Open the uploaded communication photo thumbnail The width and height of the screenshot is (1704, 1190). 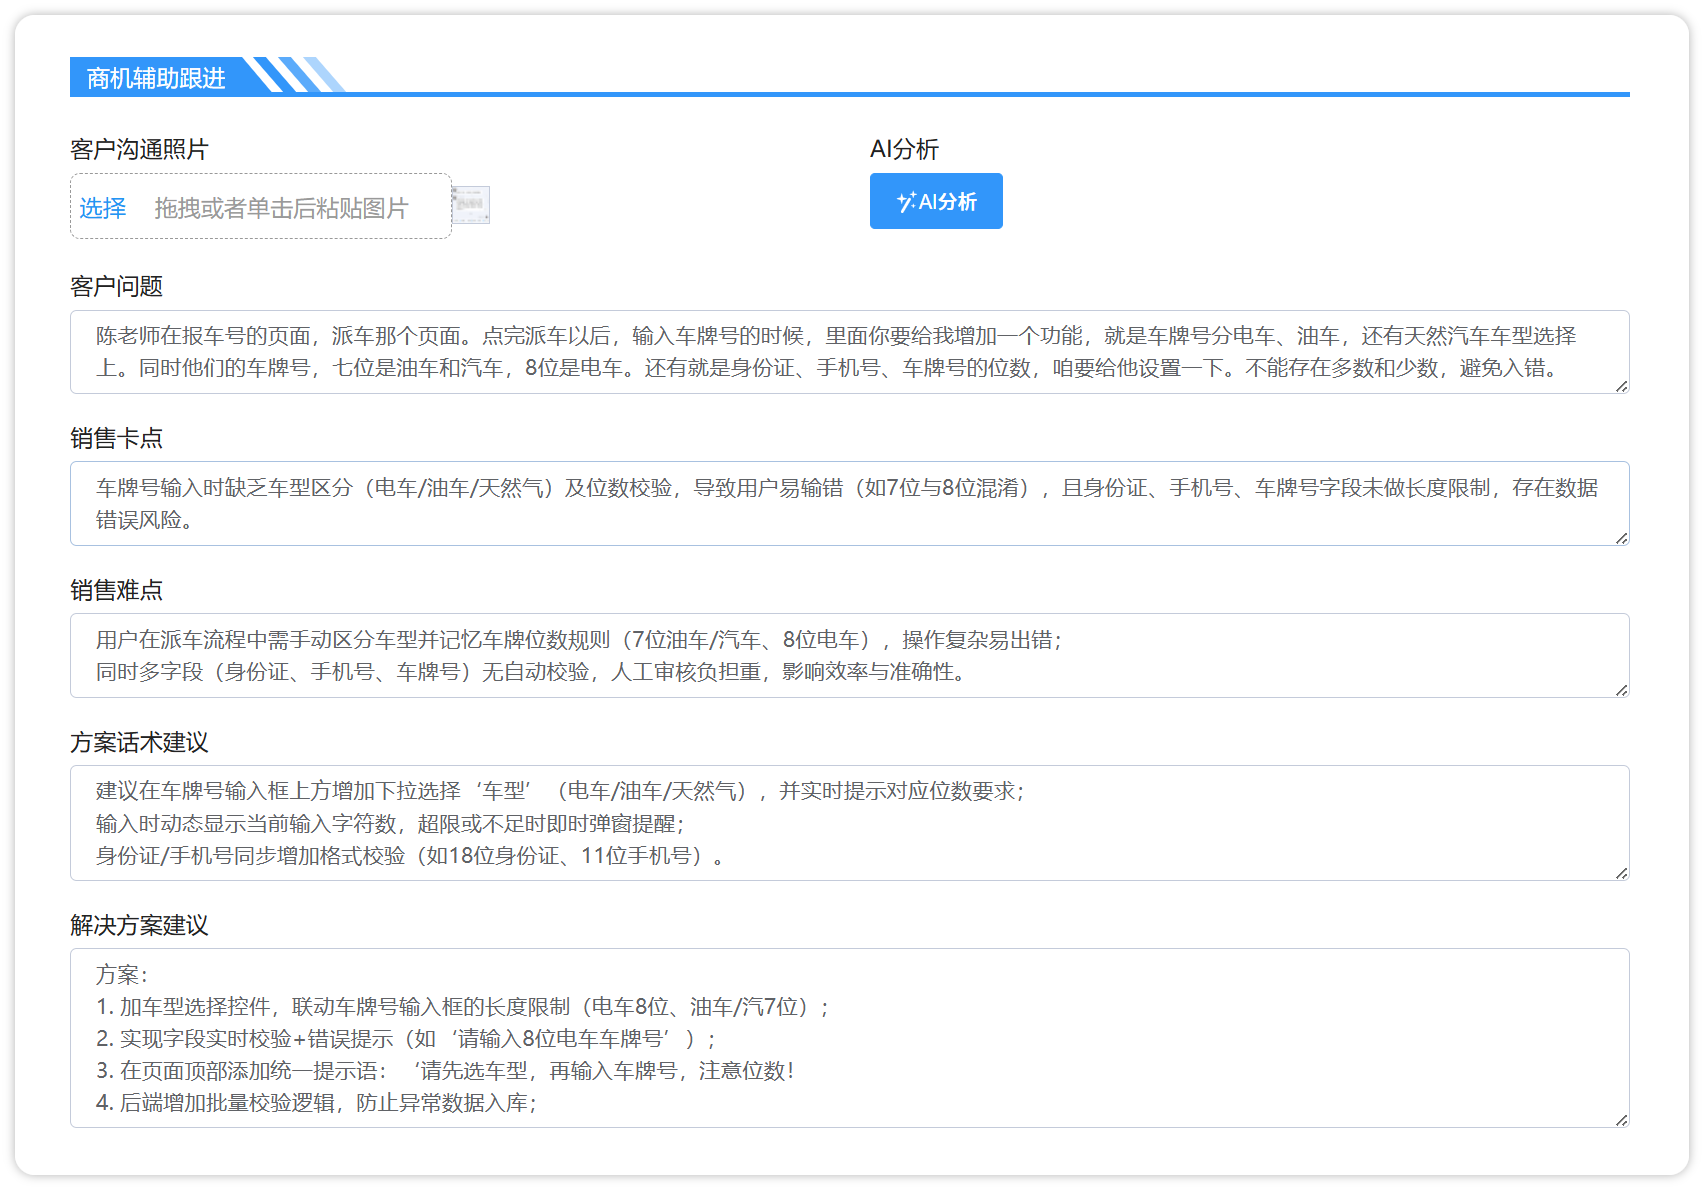point(471,205)
